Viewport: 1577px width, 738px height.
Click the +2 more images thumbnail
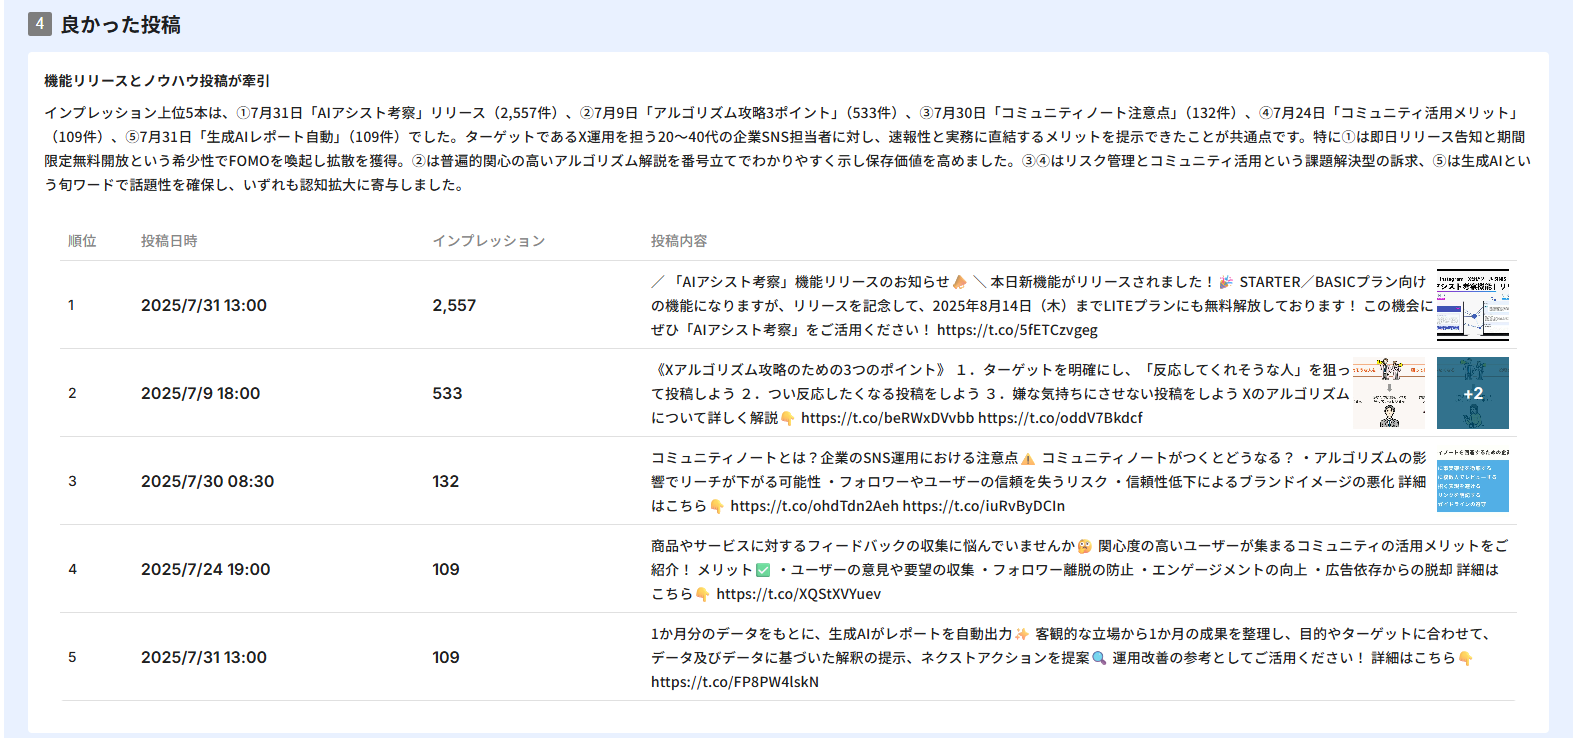(1472, 393)
